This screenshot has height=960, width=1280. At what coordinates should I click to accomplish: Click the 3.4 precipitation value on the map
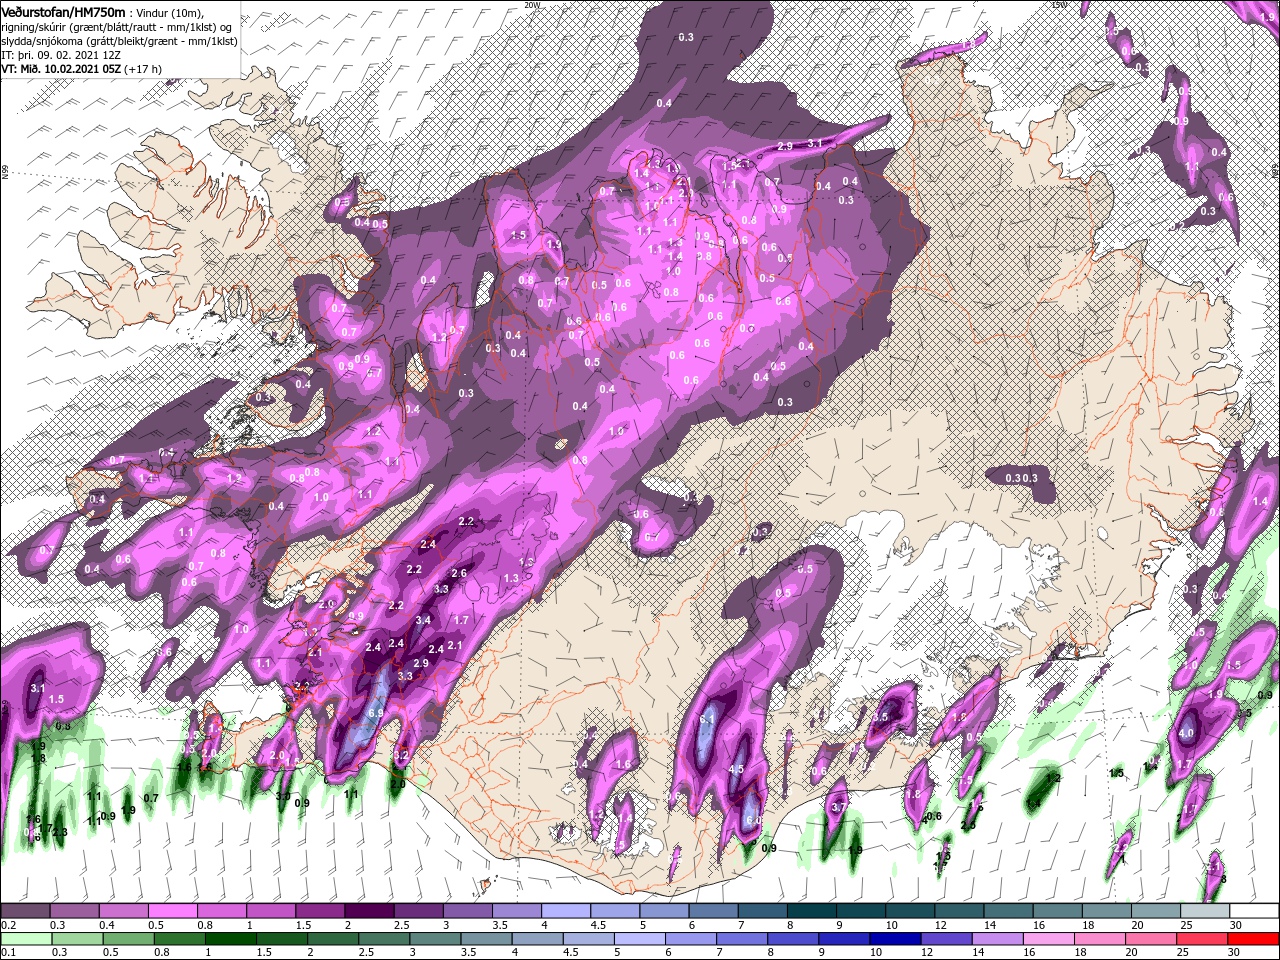click(423, 620)
